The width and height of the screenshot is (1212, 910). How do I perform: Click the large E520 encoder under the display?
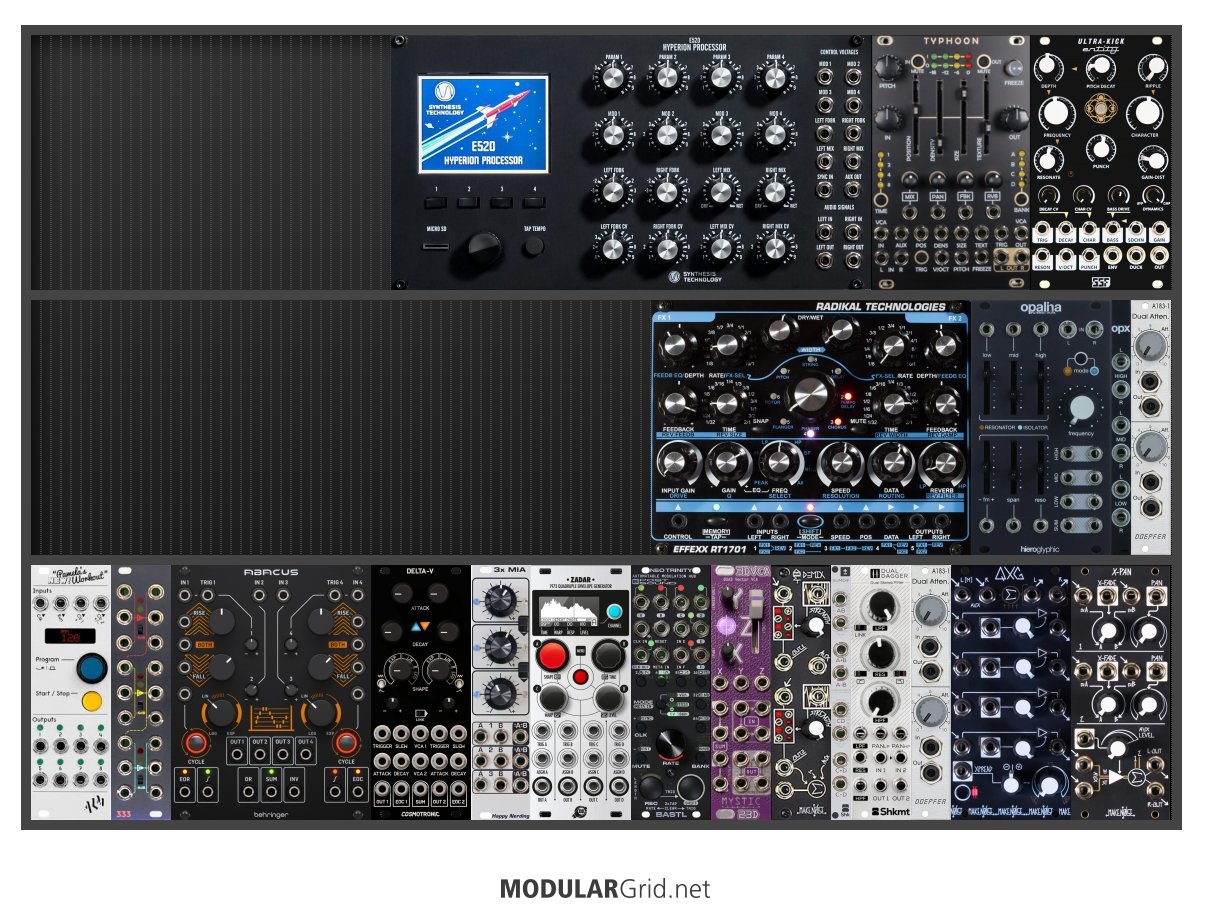484,247
